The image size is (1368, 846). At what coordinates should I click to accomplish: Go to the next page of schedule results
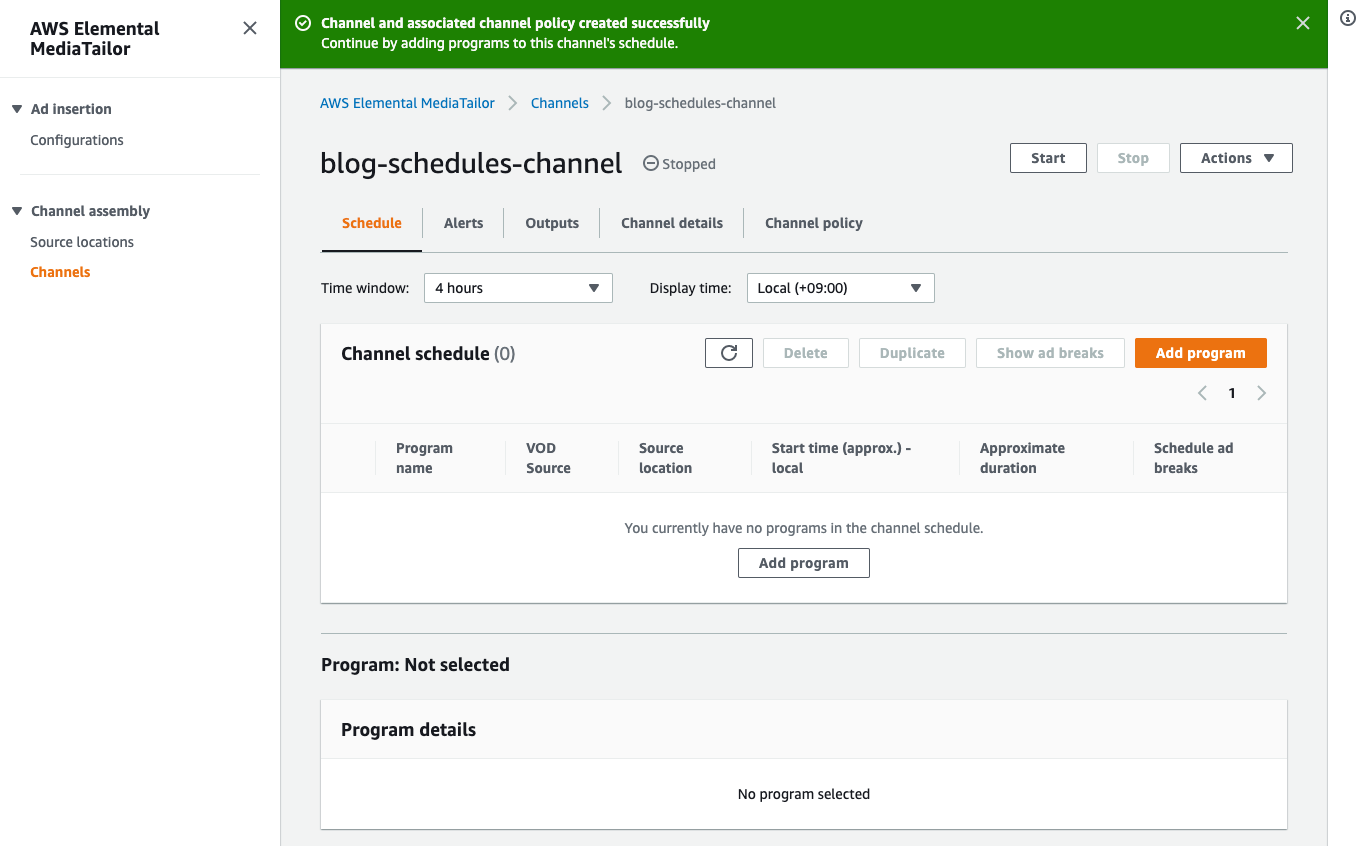(1261, 393)
